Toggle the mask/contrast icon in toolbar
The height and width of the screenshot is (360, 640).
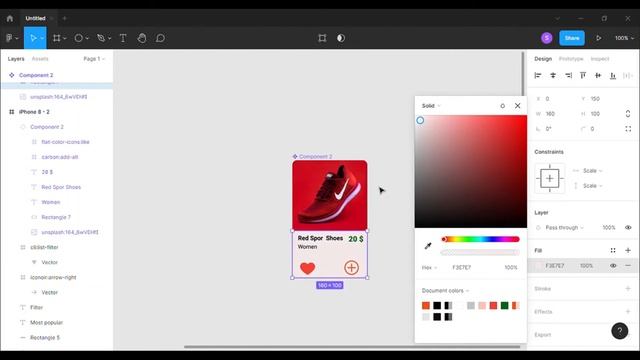coord(341,38)
